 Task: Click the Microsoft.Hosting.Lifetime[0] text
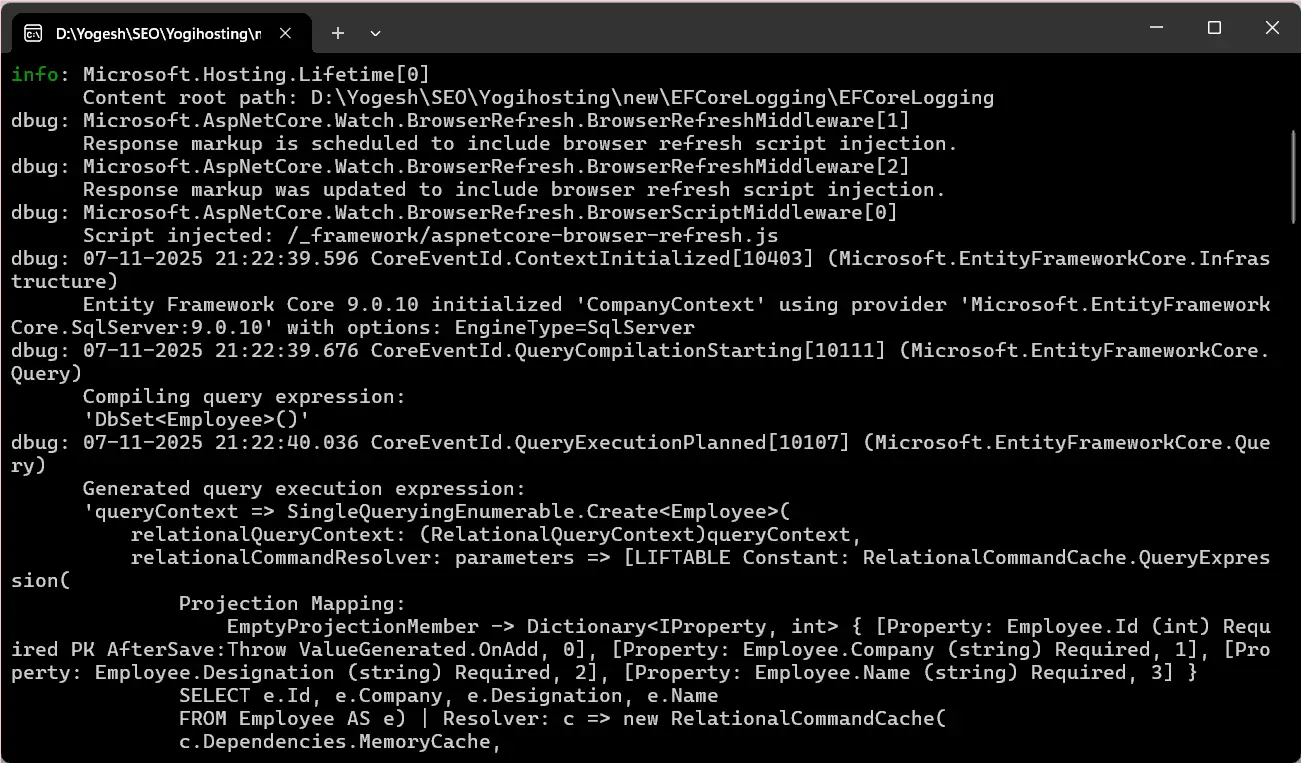[x=255, y=73]
